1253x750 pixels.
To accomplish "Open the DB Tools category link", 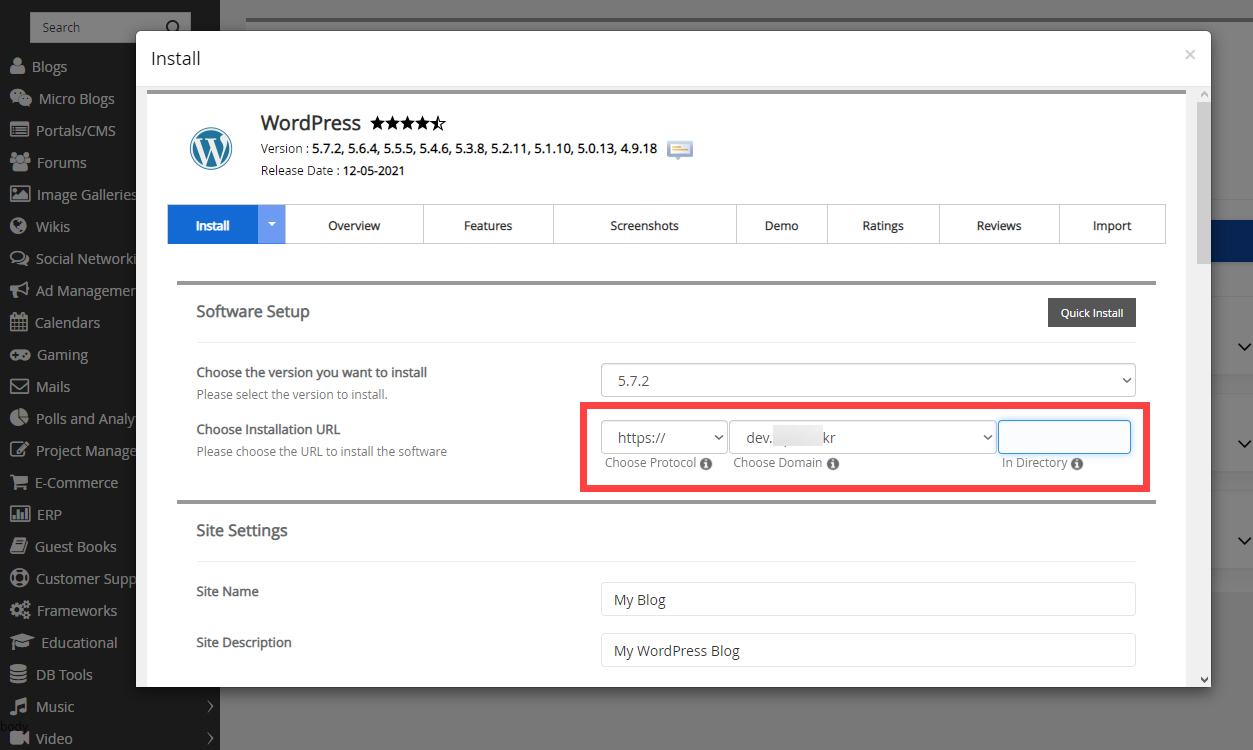I will coord(64,674).
